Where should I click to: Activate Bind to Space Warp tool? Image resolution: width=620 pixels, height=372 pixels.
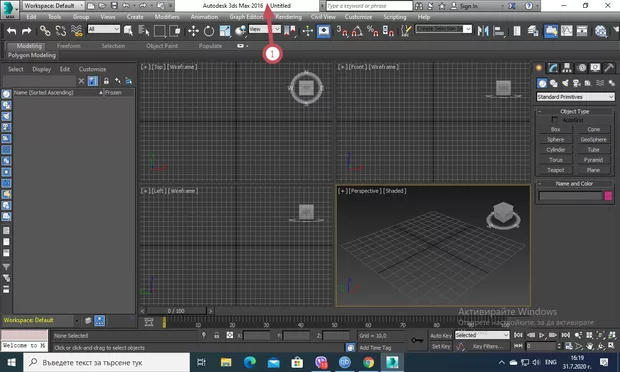coord(76,31)
